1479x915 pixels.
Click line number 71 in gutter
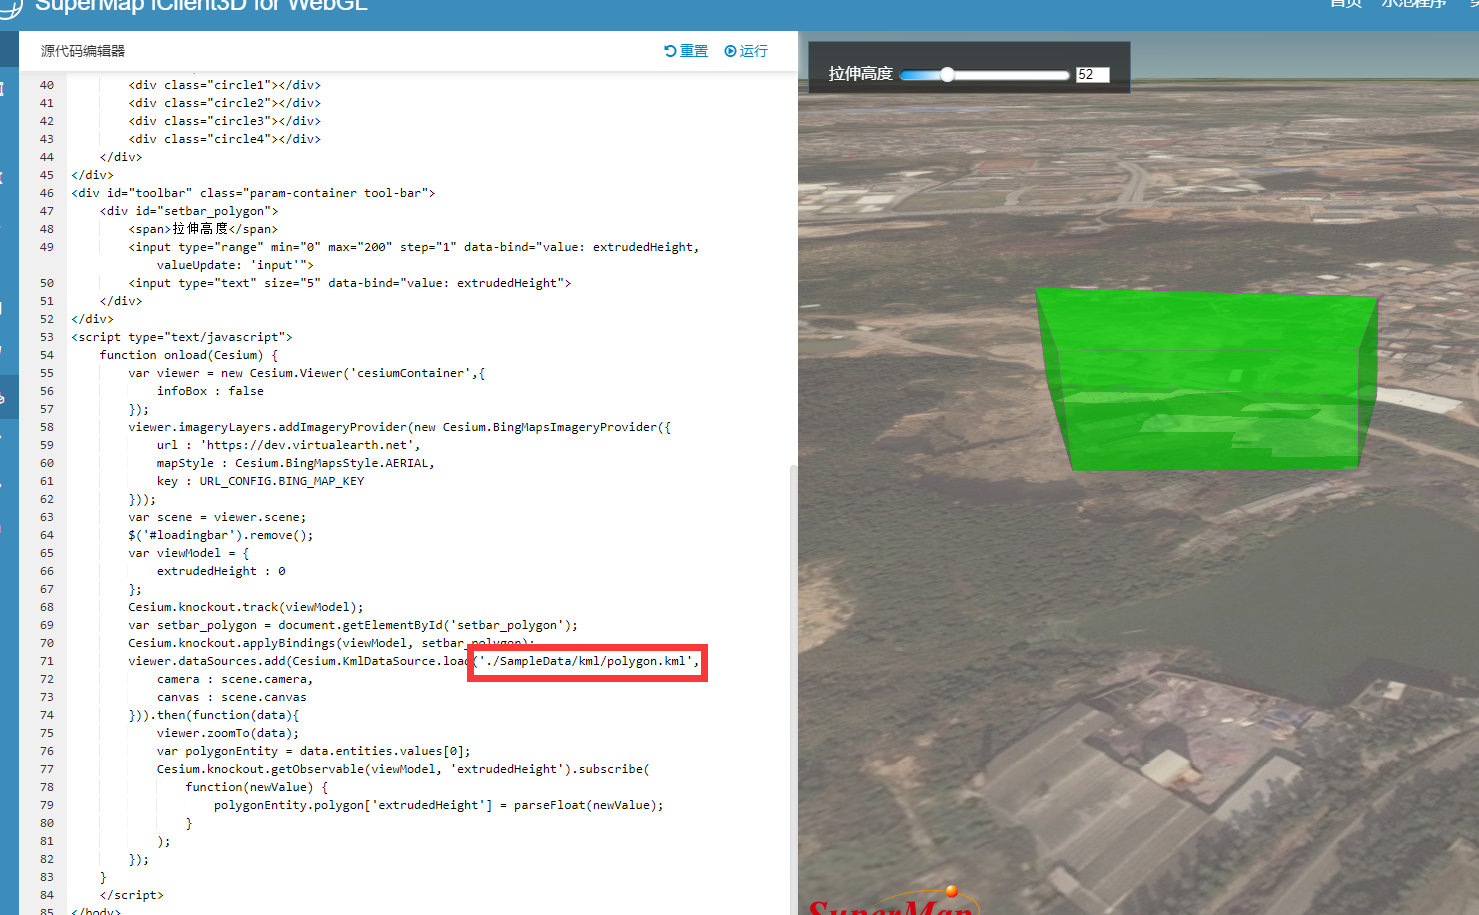click(x=47, y=661)
